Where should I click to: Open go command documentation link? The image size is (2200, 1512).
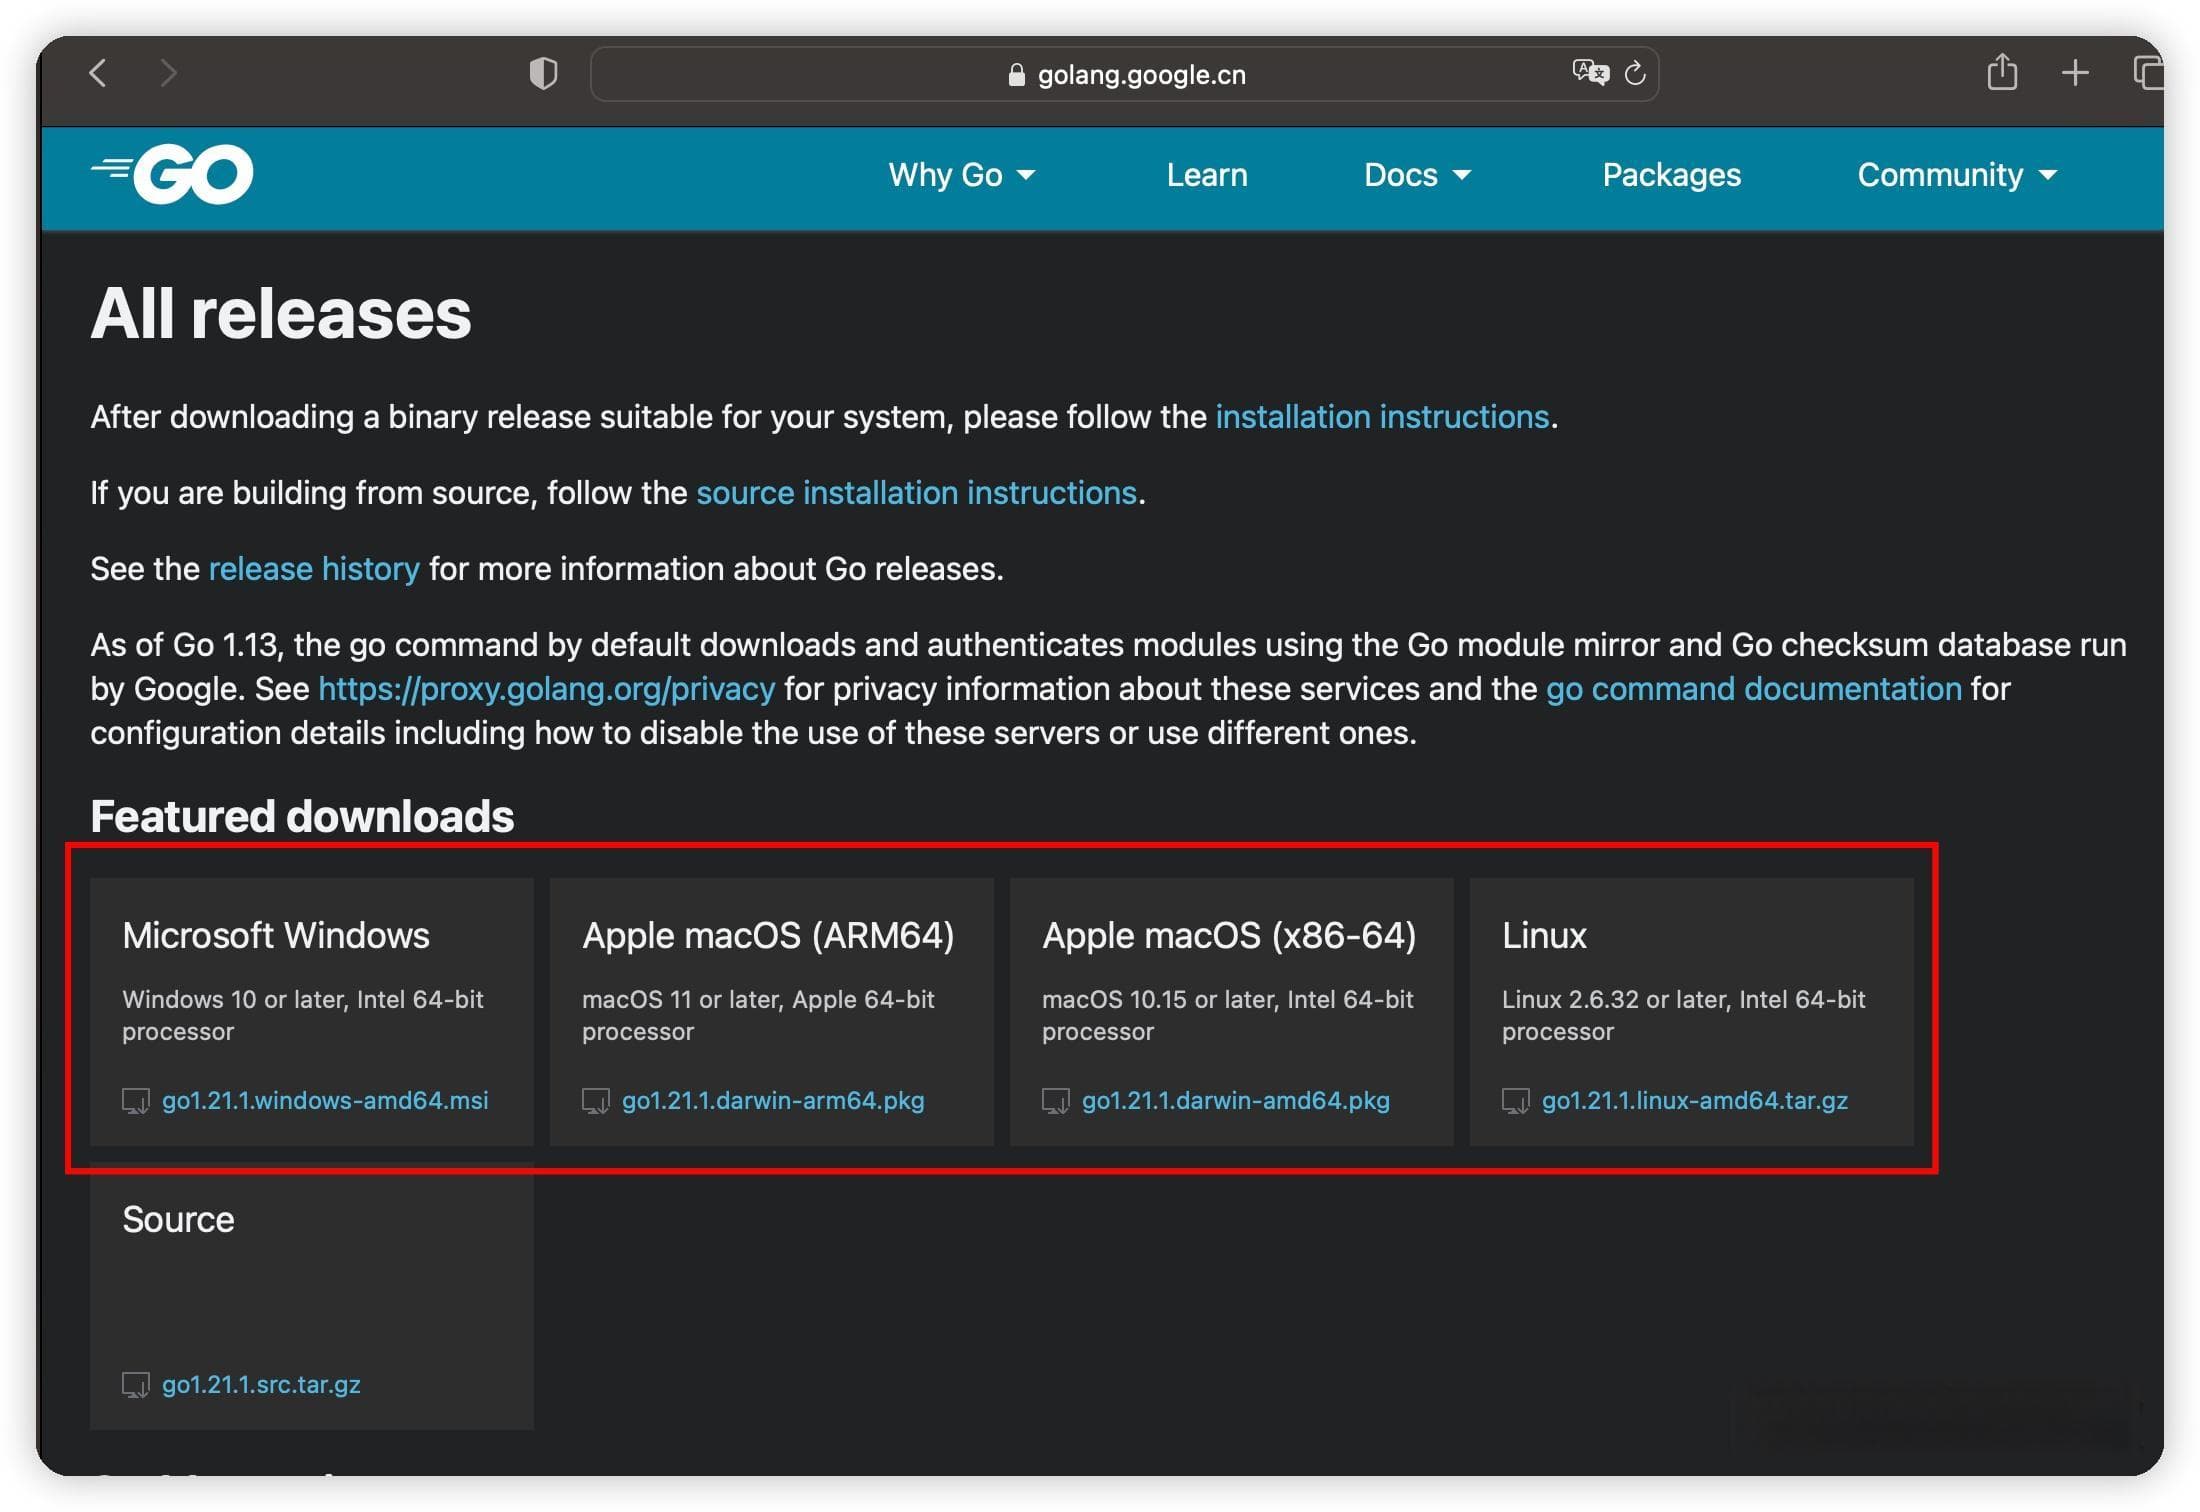[1754, 689]
